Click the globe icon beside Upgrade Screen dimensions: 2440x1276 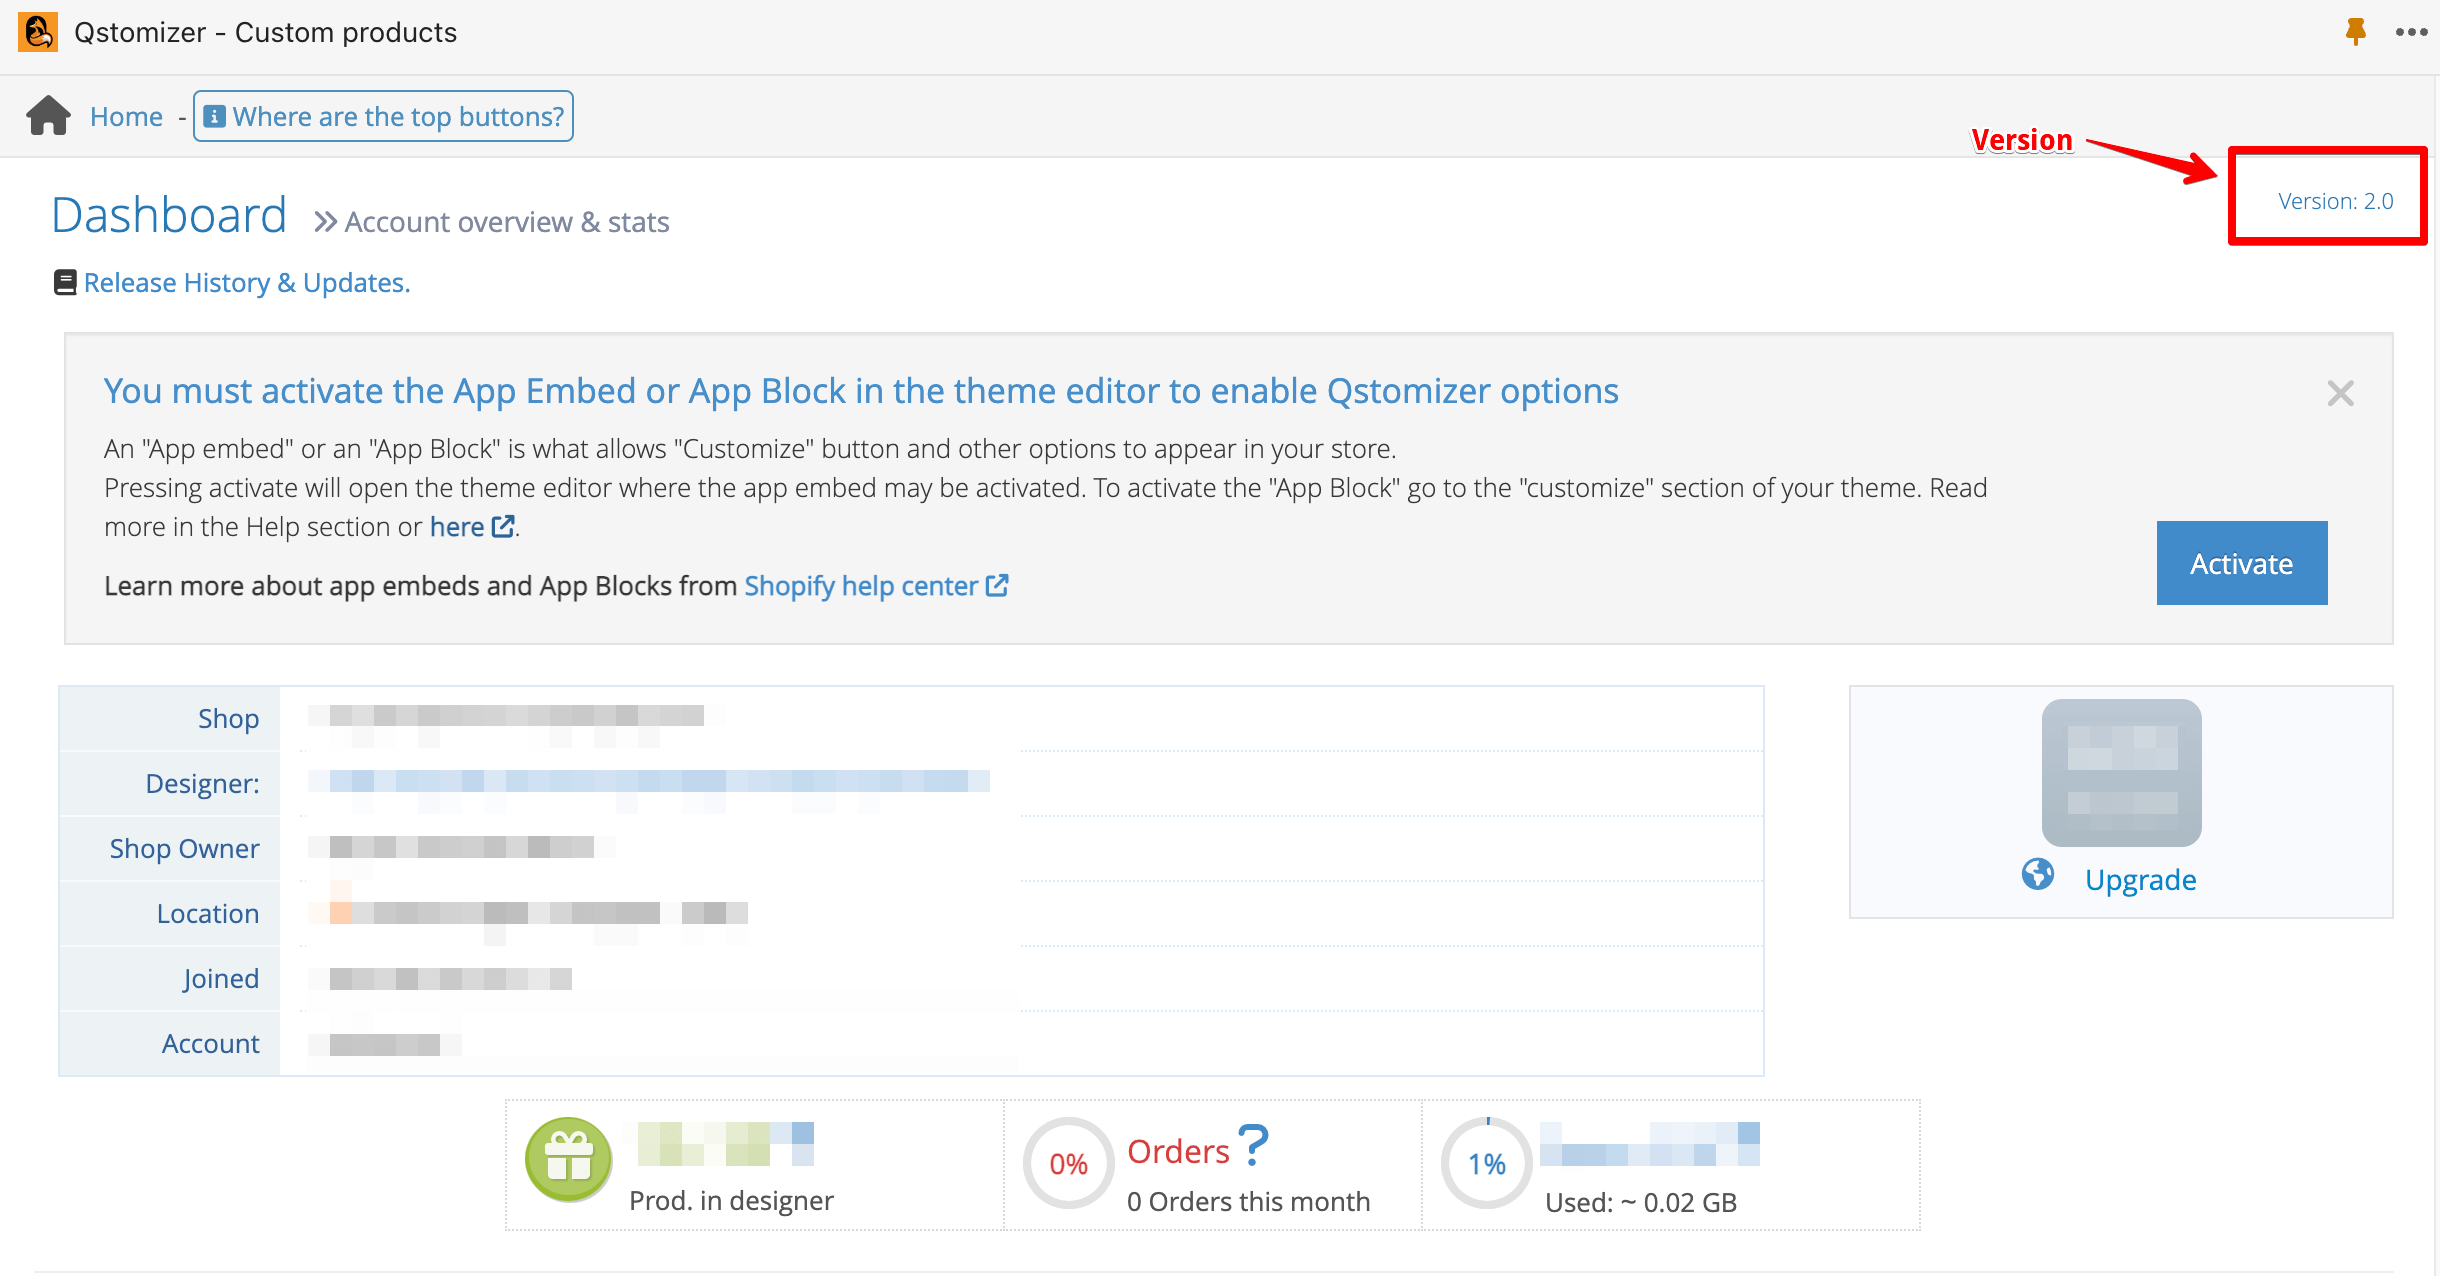(x=2037, y=875)
